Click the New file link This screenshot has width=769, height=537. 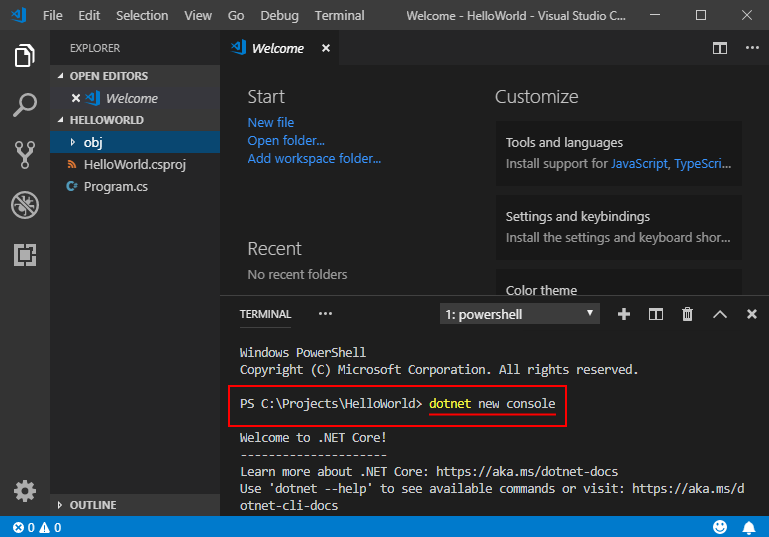click(x=270, y=122)
